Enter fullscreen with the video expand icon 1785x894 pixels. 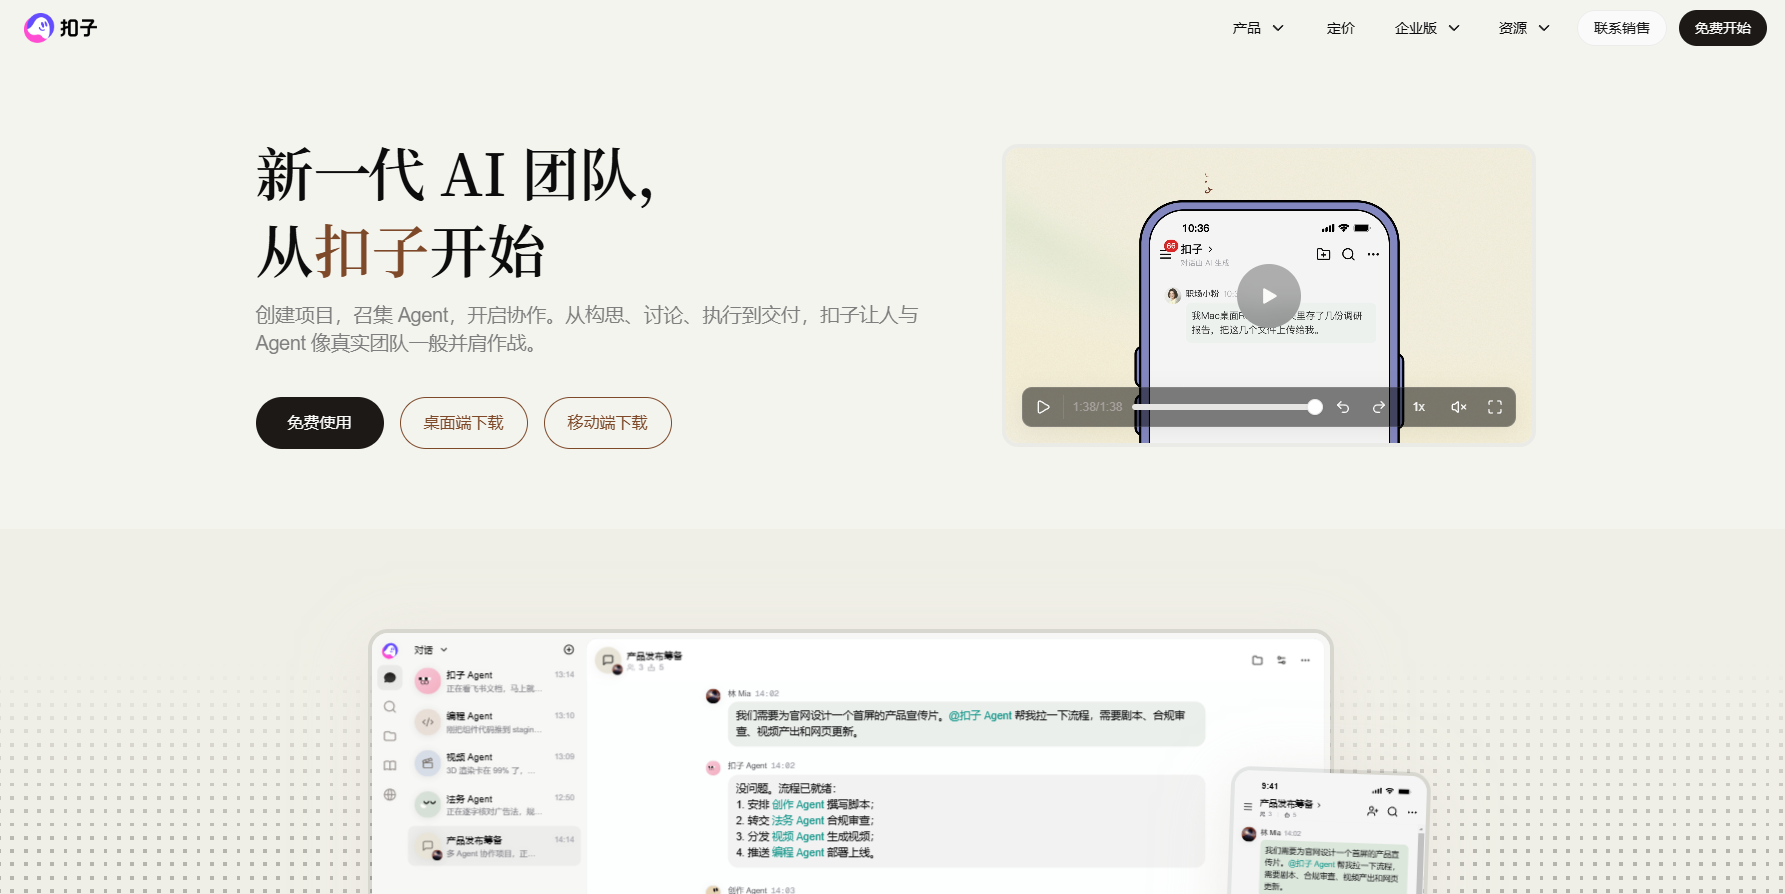coord(1495,407)
